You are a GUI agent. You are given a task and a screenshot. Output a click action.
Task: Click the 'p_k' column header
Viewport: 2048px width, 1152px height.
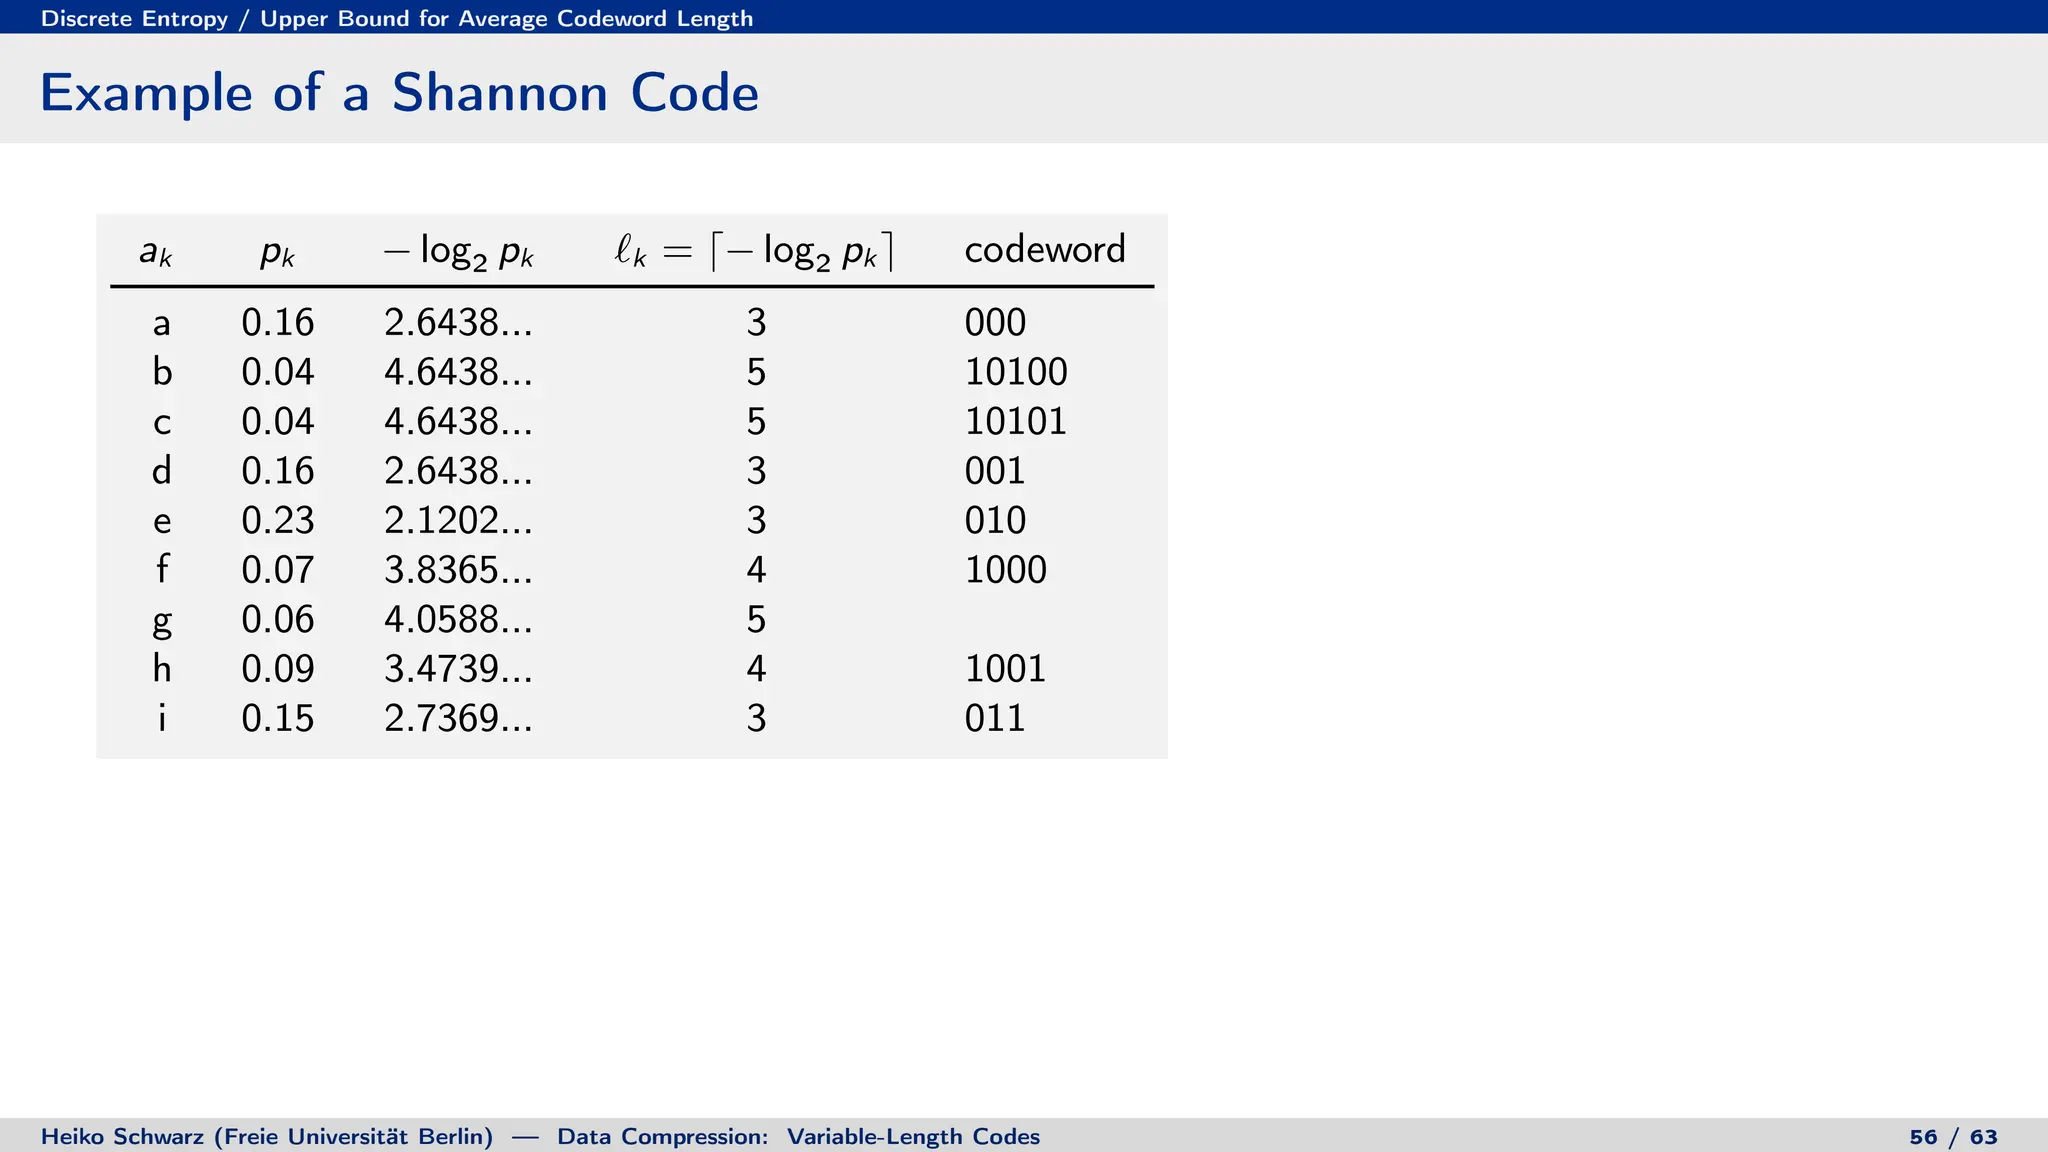pos(277,252)
